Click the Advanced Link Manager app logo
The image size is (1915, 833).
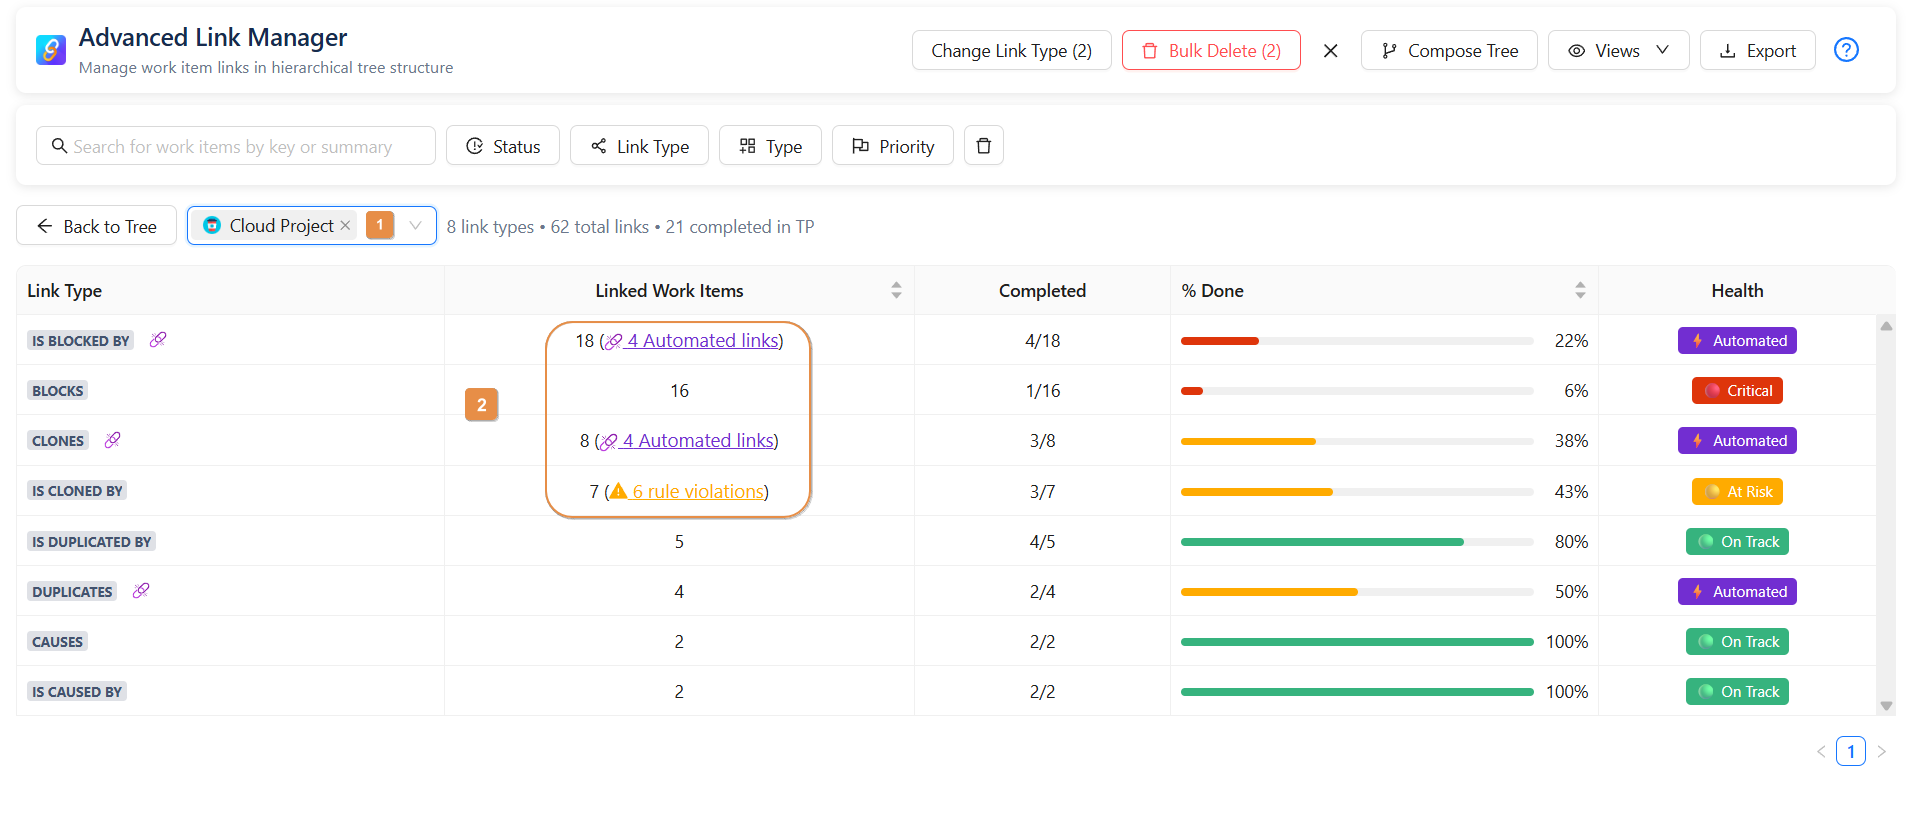(x=50, y=50)
